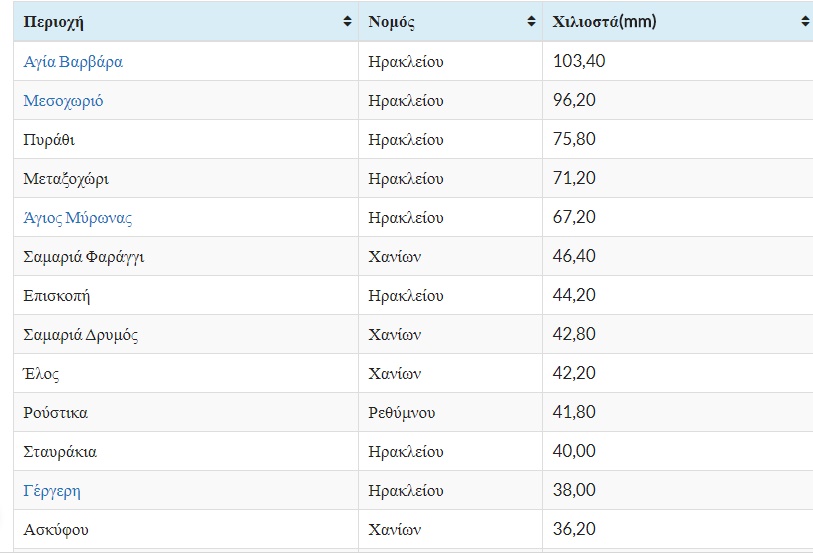This screenshot has width=813, height=553.
Task: Click the Χιλιοστά(mm) header label
Action: 604,21
